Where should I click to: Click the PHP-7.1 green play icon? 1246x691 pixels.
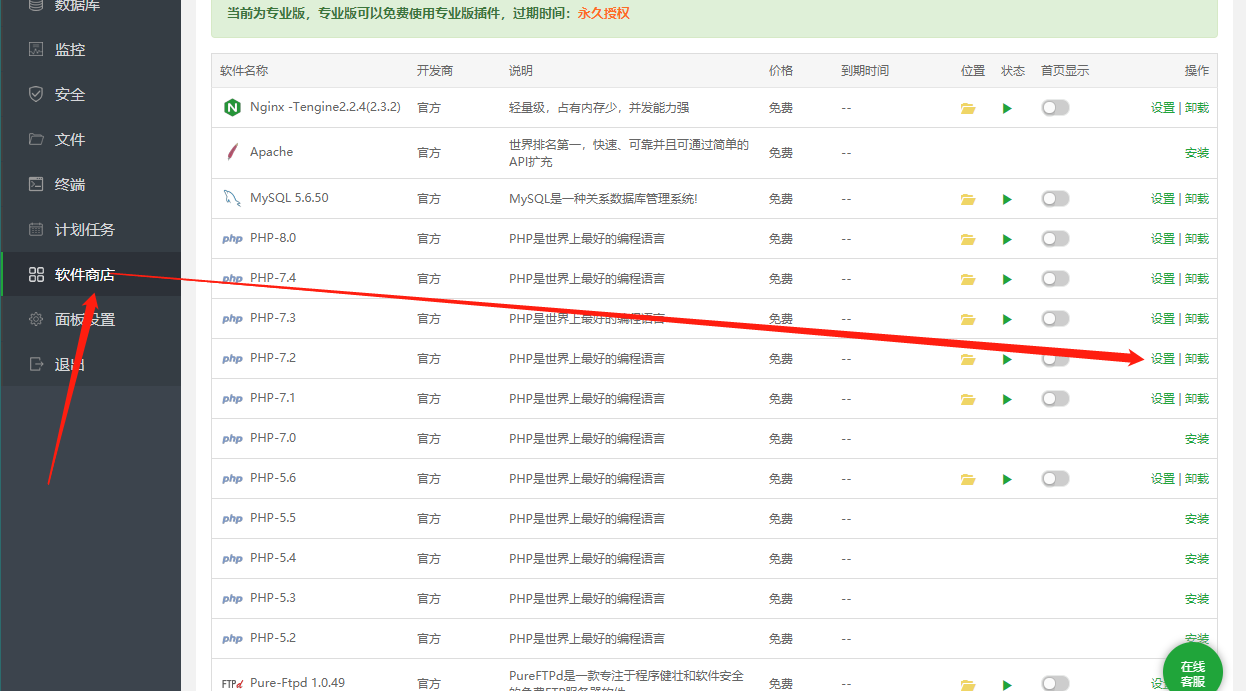1007,399
